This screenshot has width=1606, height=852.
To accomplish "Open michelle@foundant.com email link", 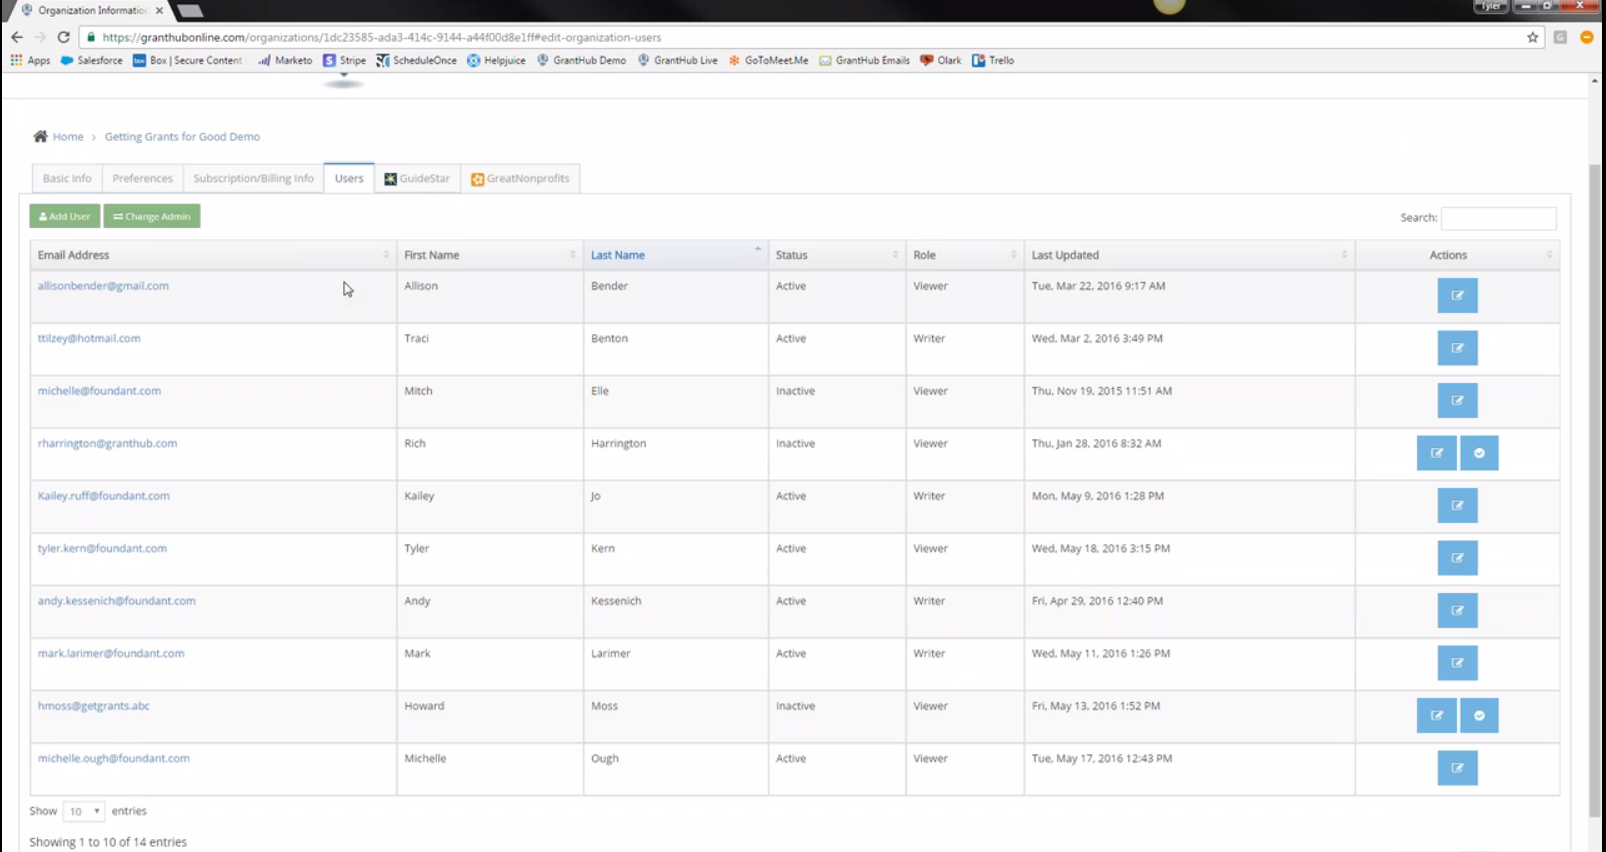I will click(x=99, y=391).
